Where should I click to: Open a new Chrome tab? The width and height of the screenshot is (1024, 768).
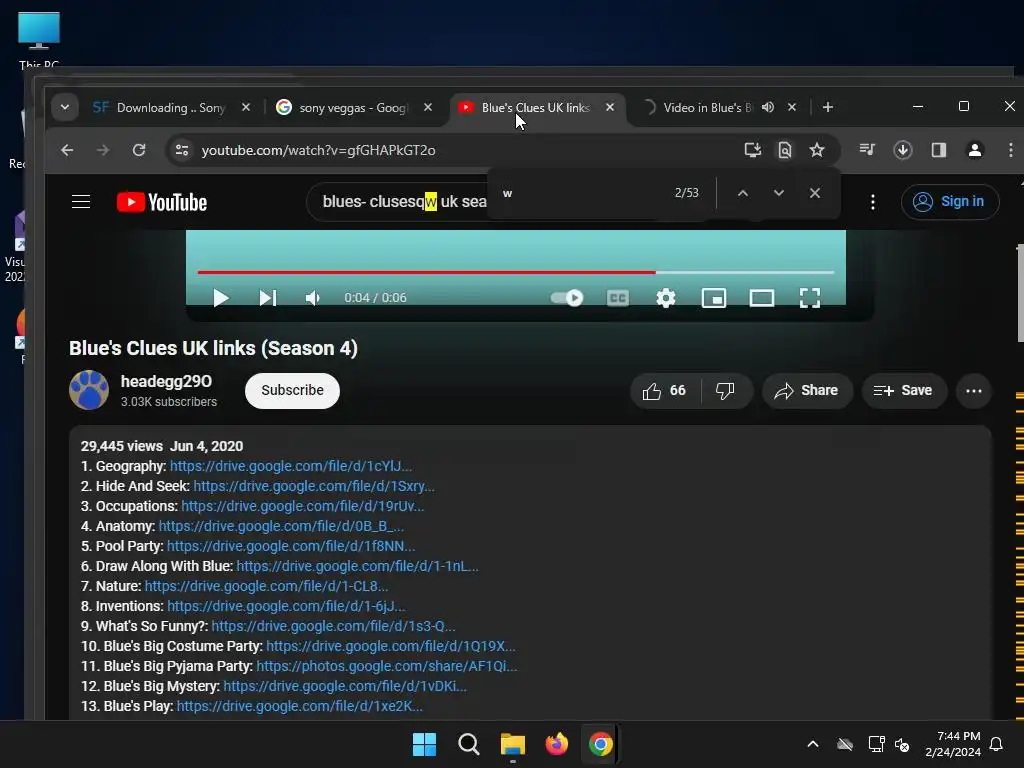[x=827, y=107]
